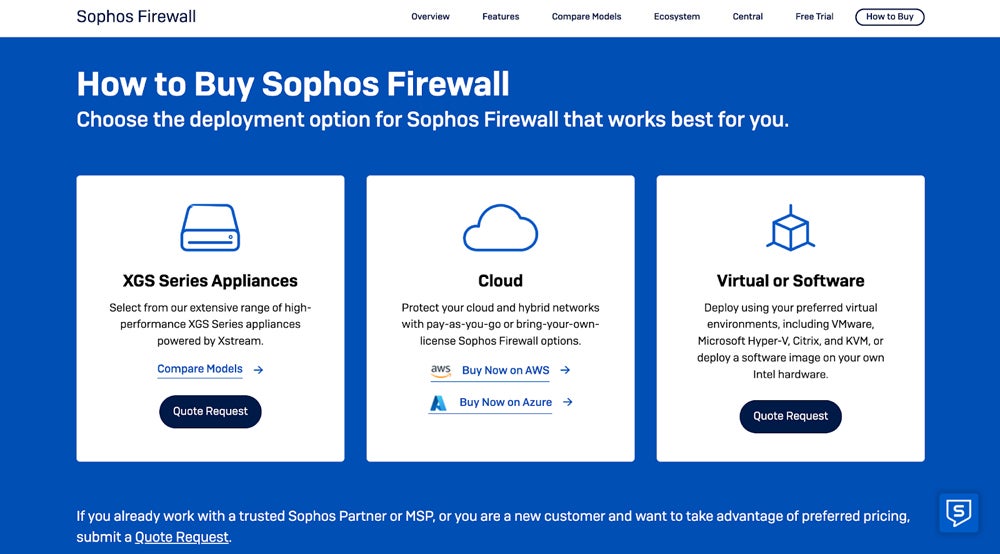This screenshot has width=1000, height=554.
Task: Click arrow next to Compare Models link
Action: click(x=258, y=369)
